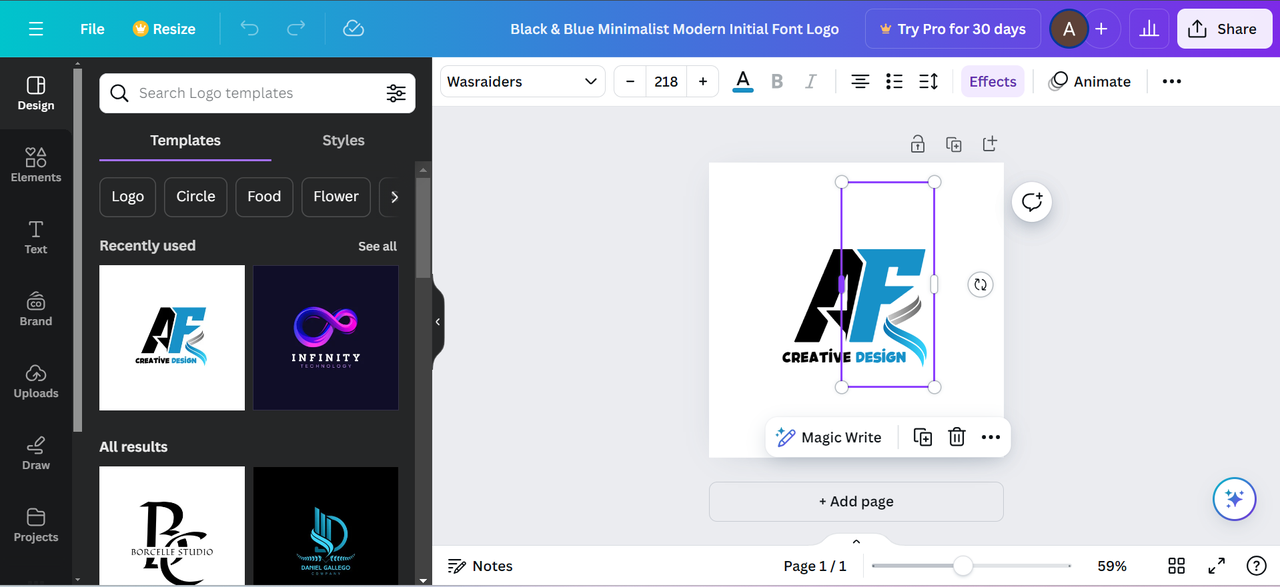Edit the font size value 218
Viewport: 1280px width, 587px height.
[666, 82]
